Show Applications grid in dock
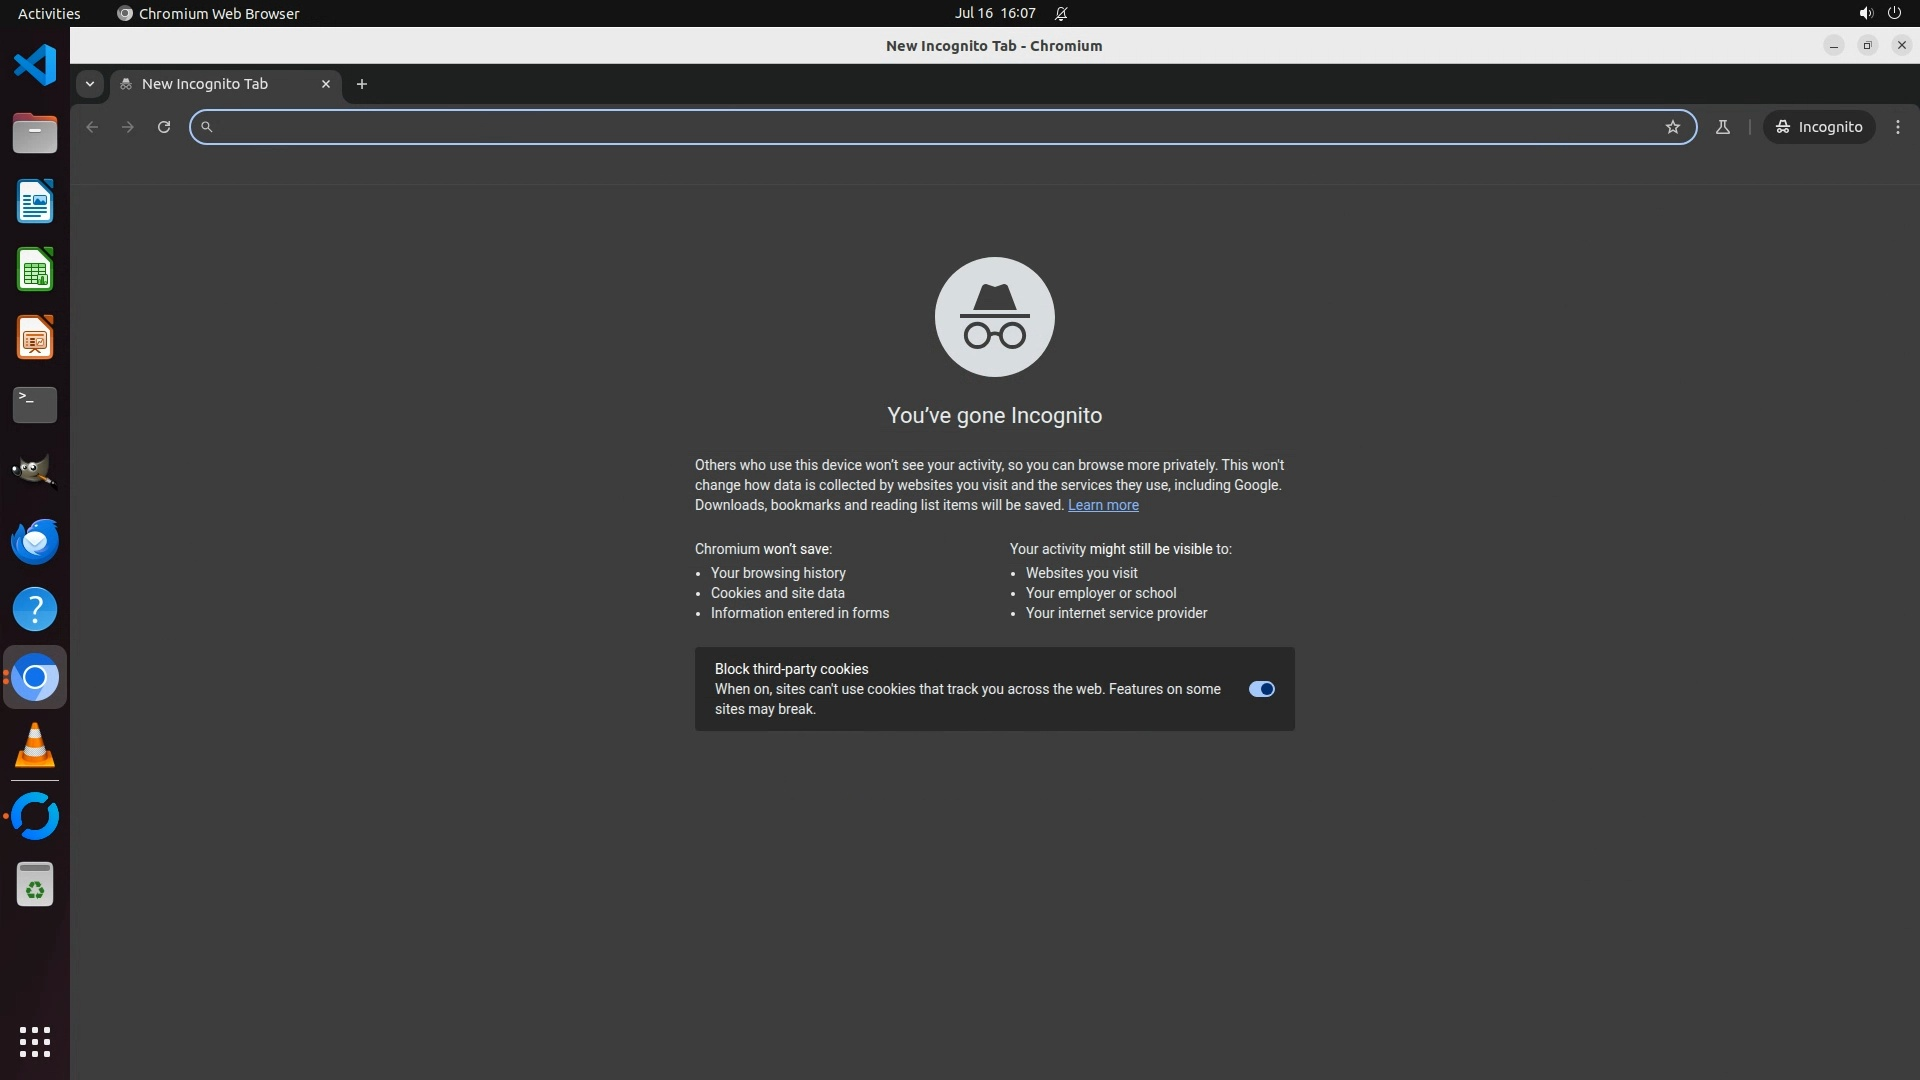Viewport: 1920px width, 1080px height. (x=35, y=1041)
